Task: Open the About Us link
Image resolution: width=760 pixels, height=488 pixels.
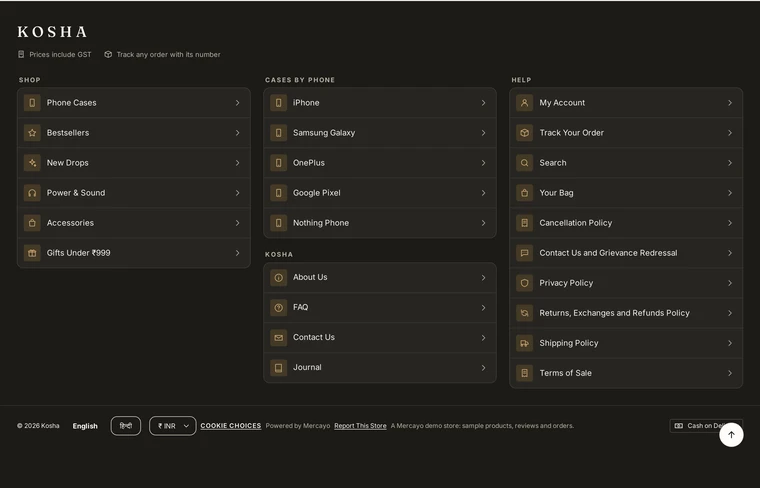Action: pos(380,278)
